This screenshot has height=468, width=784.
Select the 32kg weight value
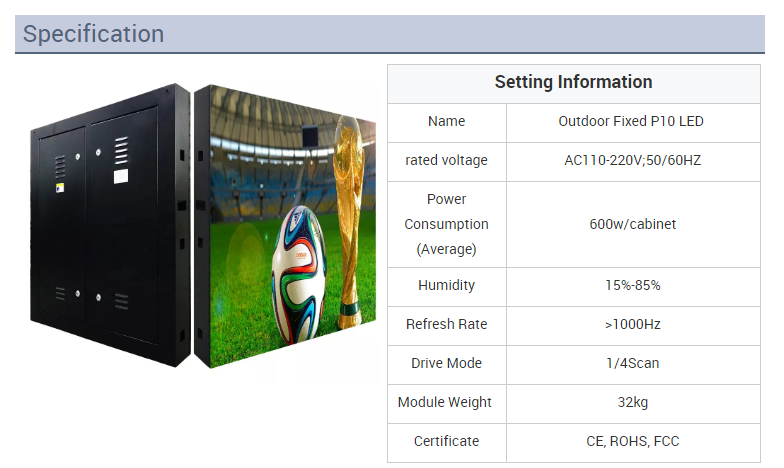point(632,402)
